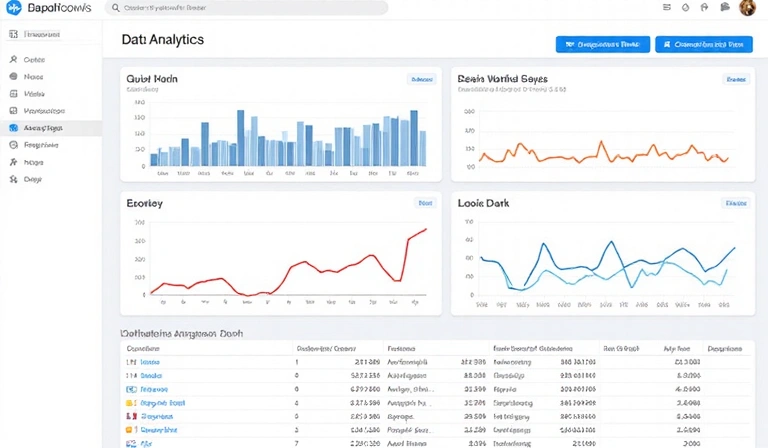The image size is (768, 448).
Task: Click the gear-like icon of the last sidebar item
Action: 13,180
